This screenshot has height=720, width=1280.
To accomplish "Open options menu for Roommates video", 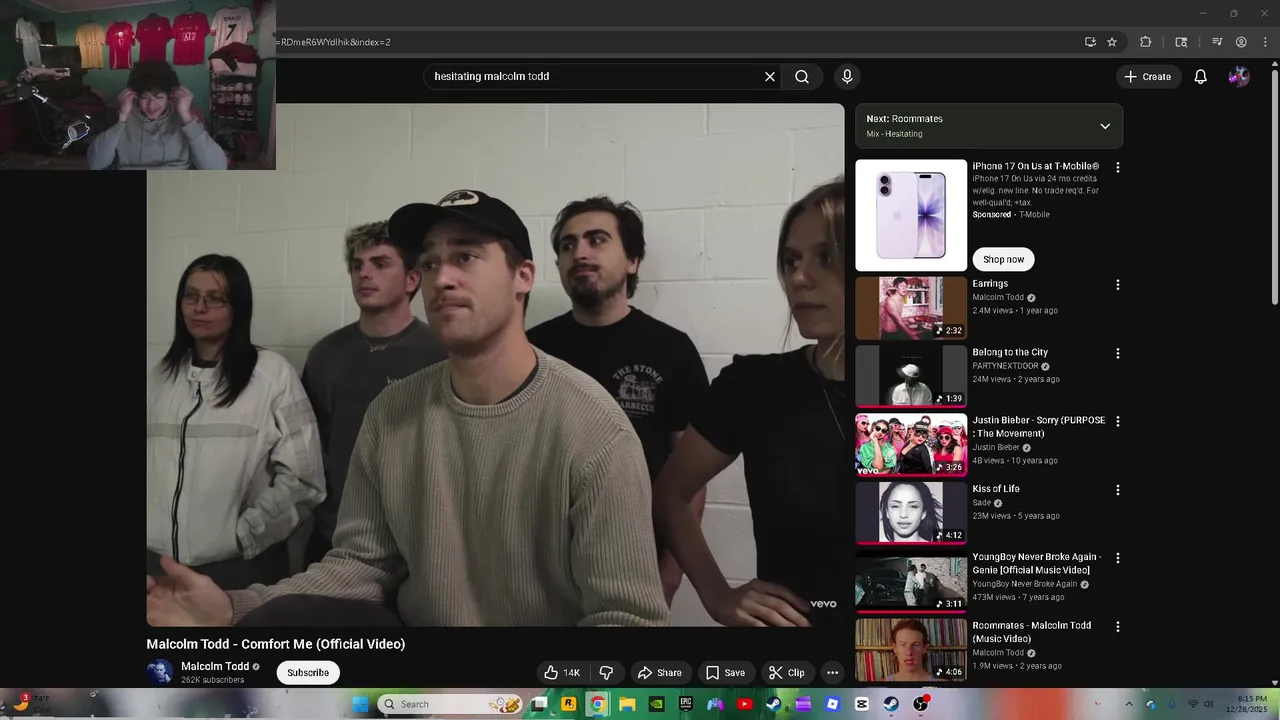I will pos(1118,627).
